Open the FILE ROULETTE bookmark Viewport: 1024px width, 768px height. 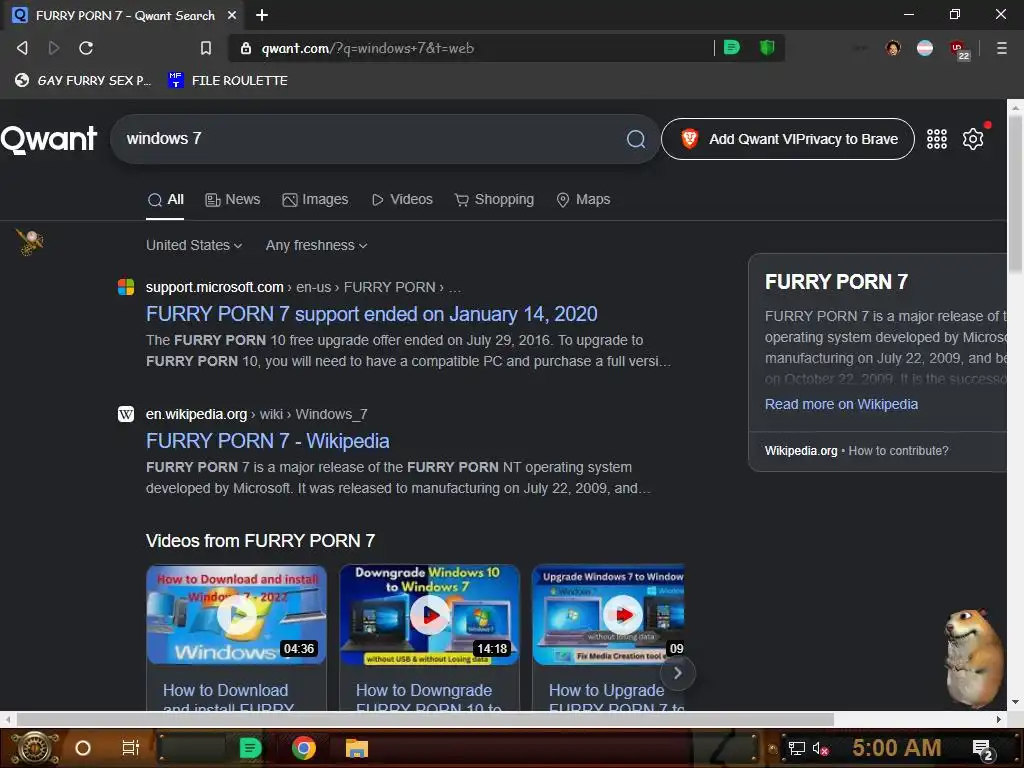[228, 80]
